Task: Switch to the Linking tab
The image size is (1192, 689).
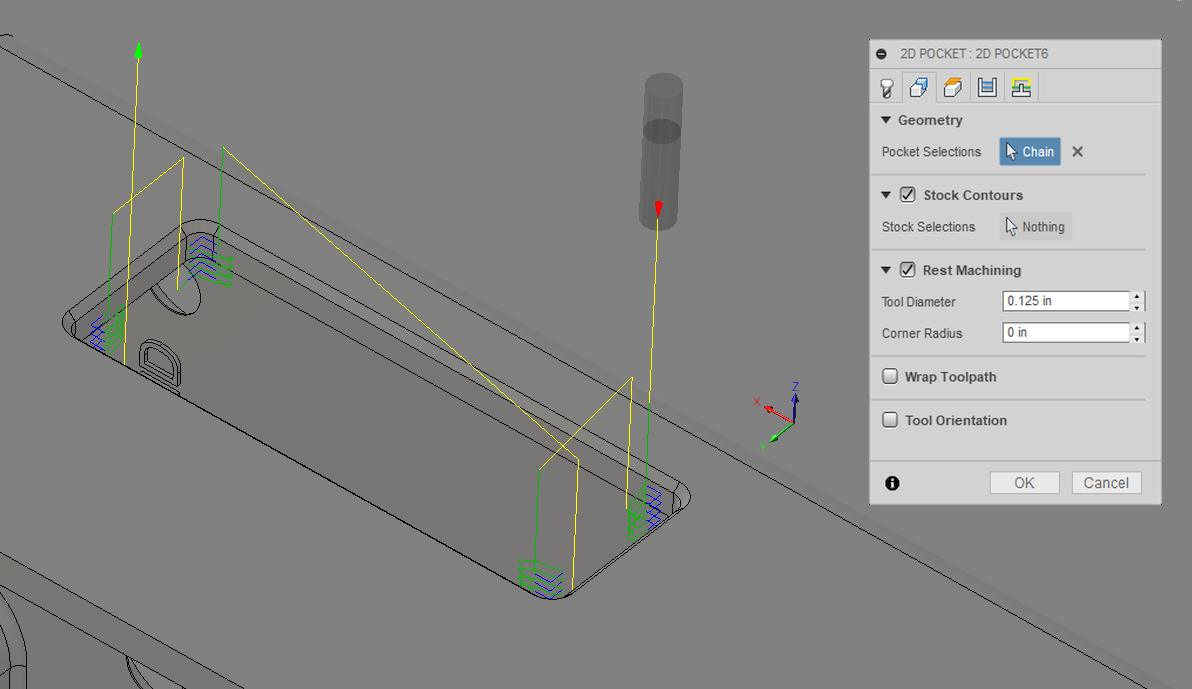Action: 1020,87
